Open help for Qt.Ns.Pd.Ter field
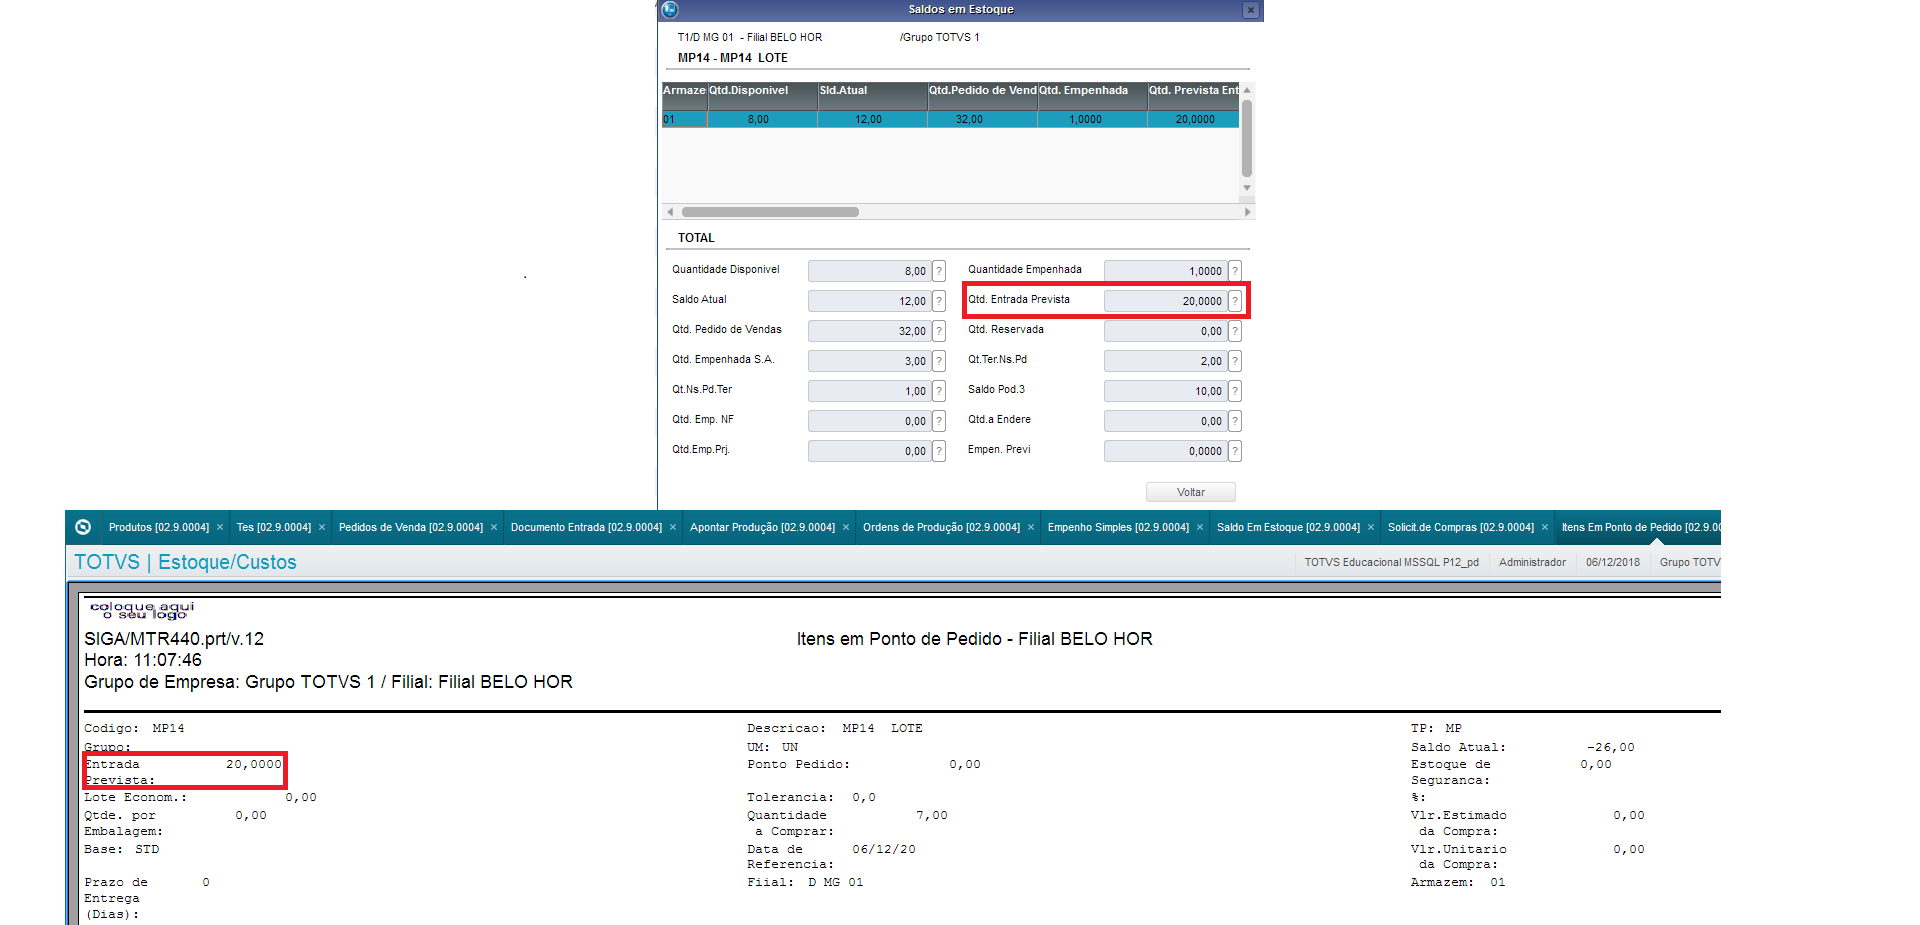The height and width of the screenshot is (925, 1920). pos(939,391)
